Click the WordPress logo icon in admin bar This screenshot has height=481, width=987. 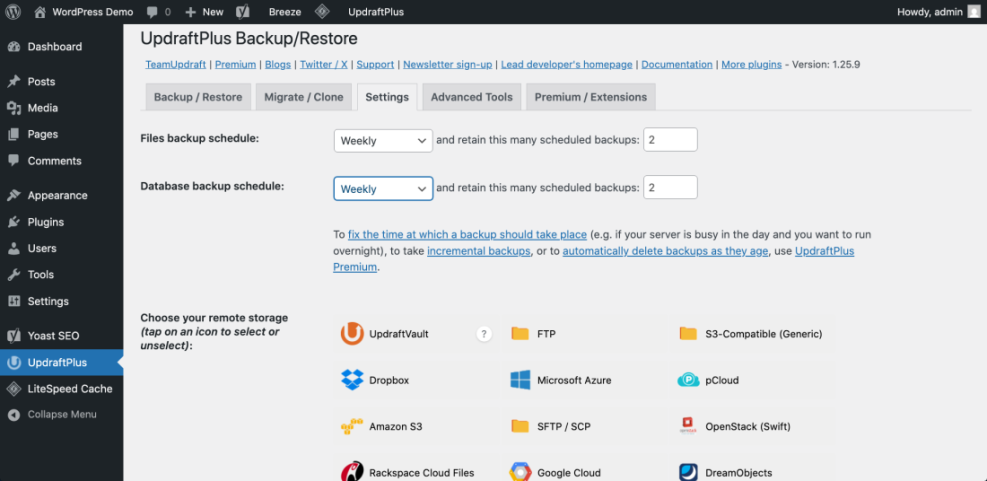tap(13, 11)
